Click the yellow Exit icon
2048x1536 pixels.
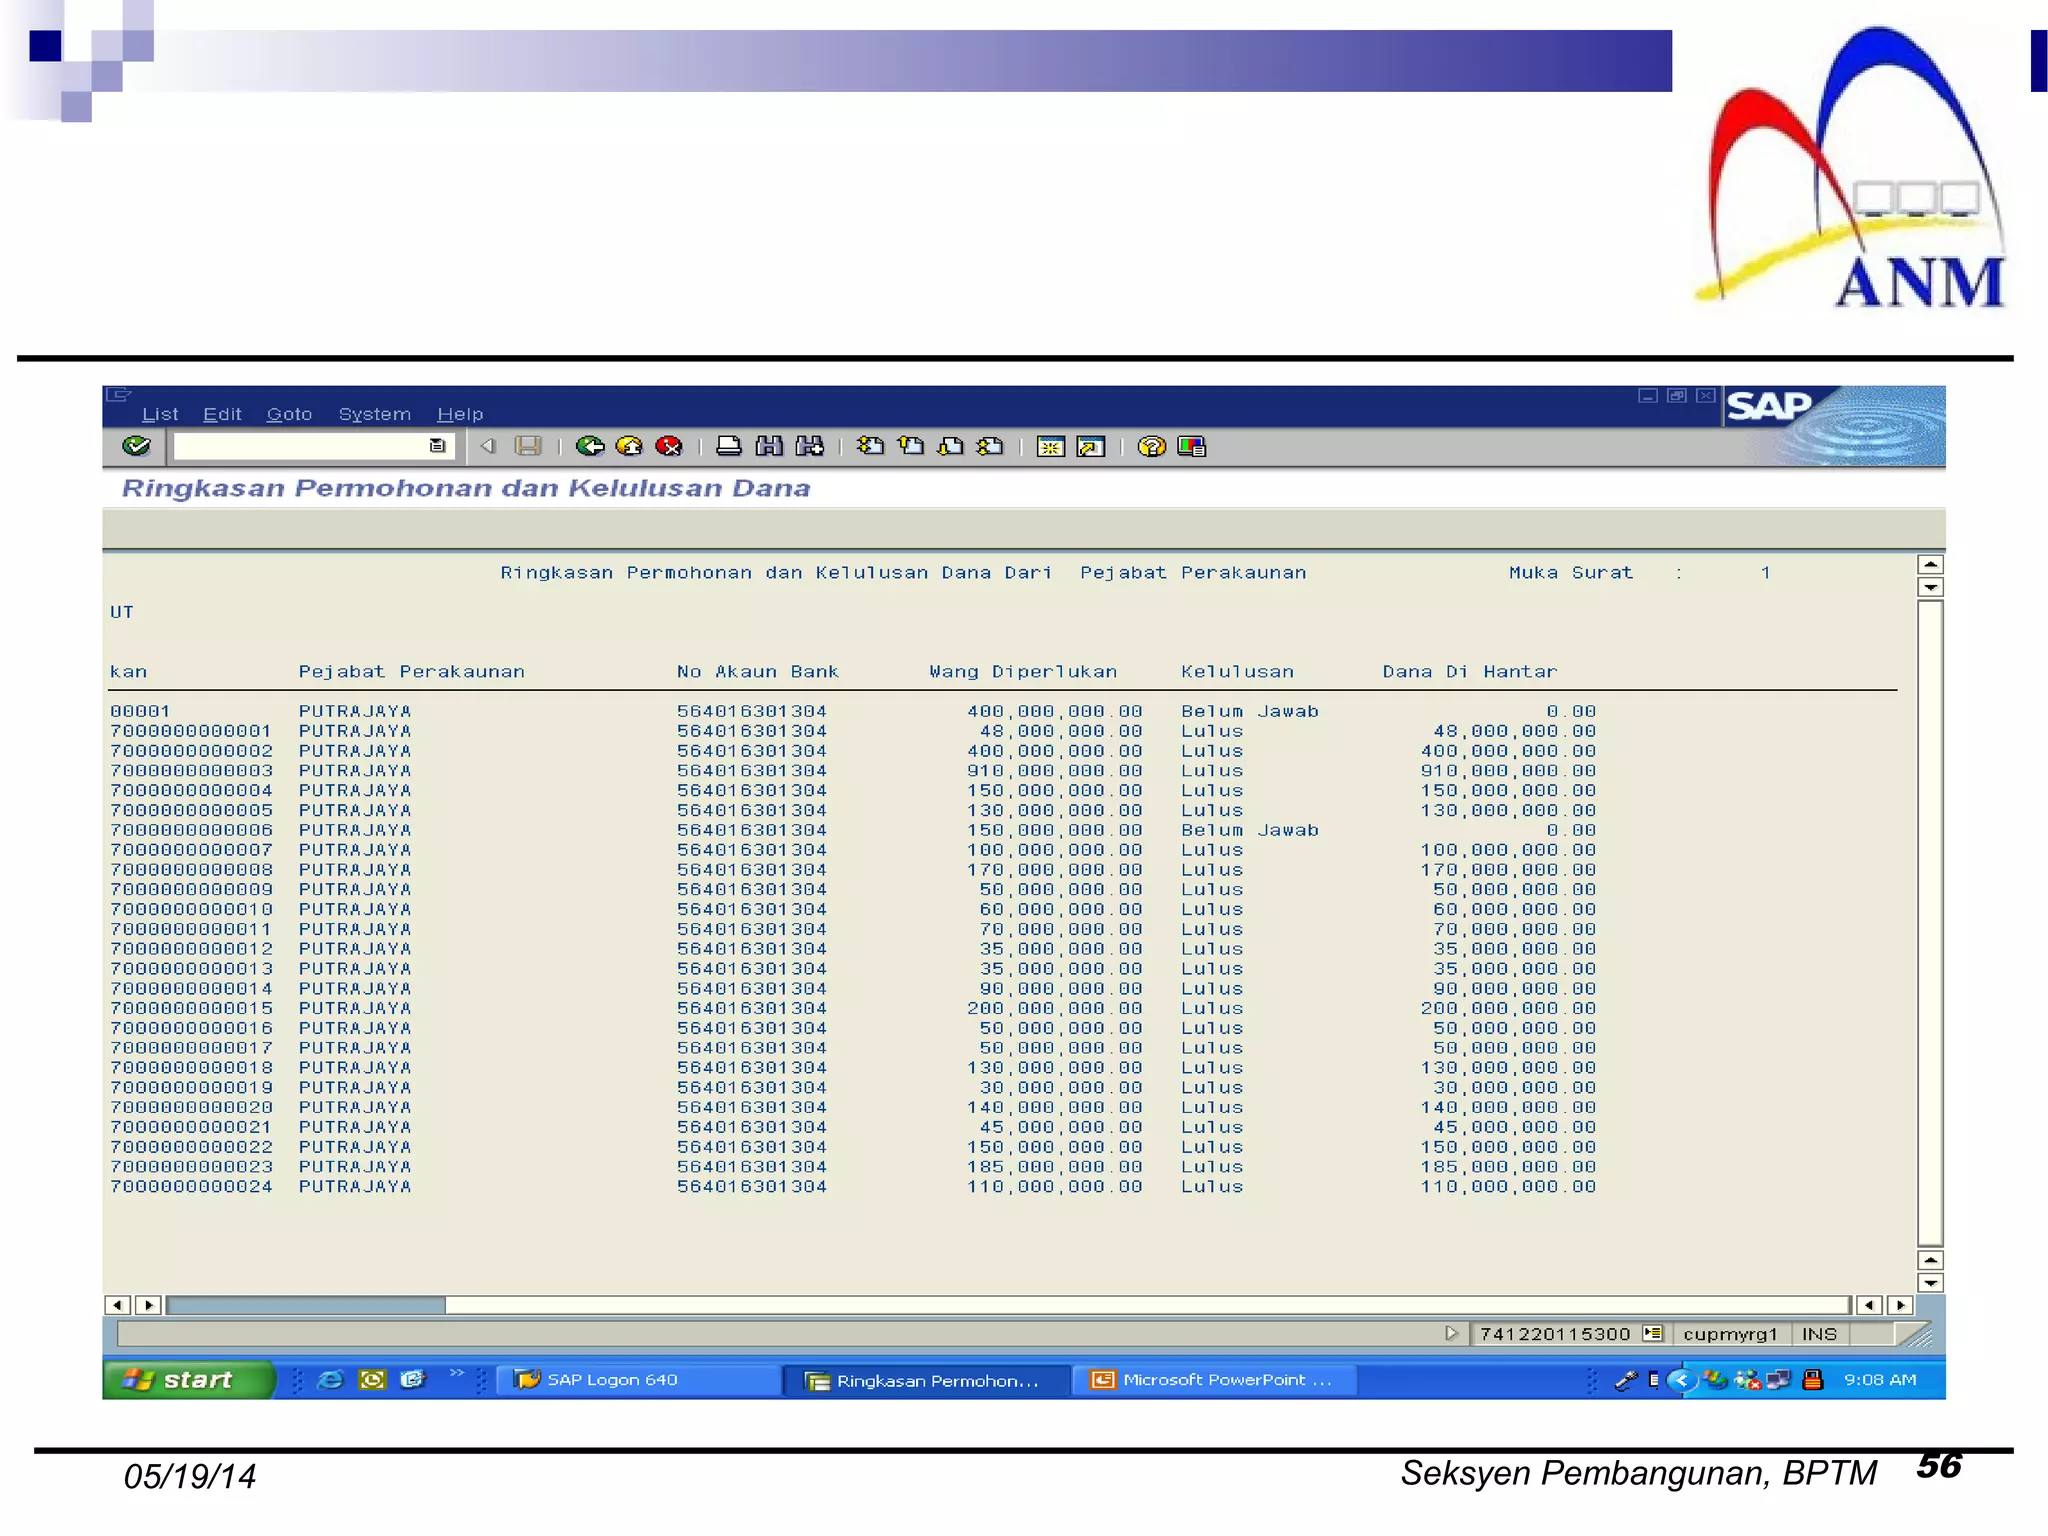(x=629, y=446)
